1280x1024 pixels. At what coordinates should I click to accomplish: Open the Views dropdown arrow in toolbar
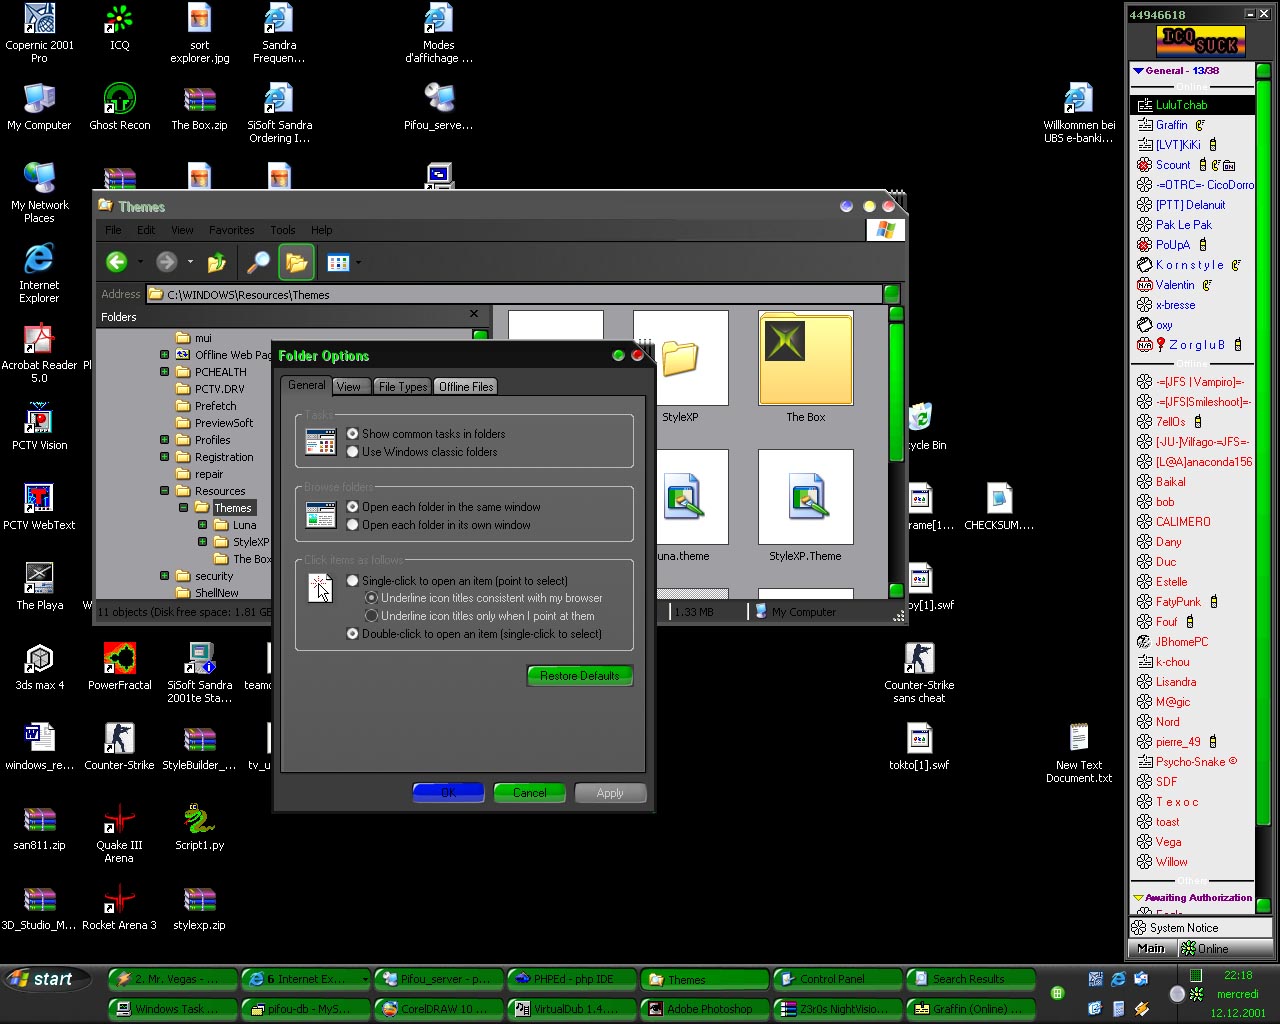(x=358, y=263)
